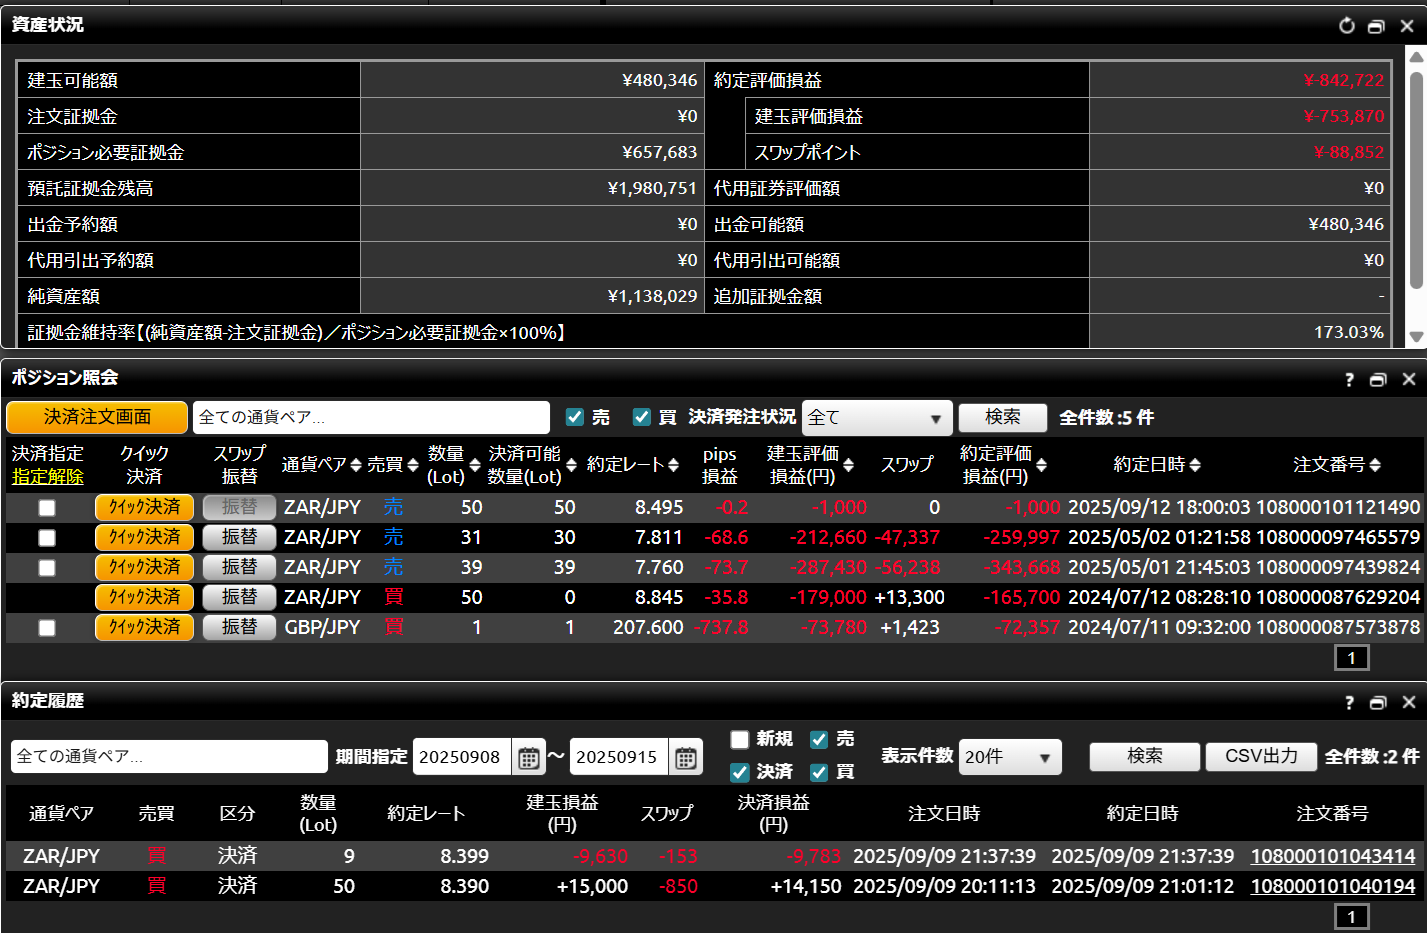Click クイック決済 for the GBP/JPY position
Screen dimensions: 1427x933
click(145, 628)
